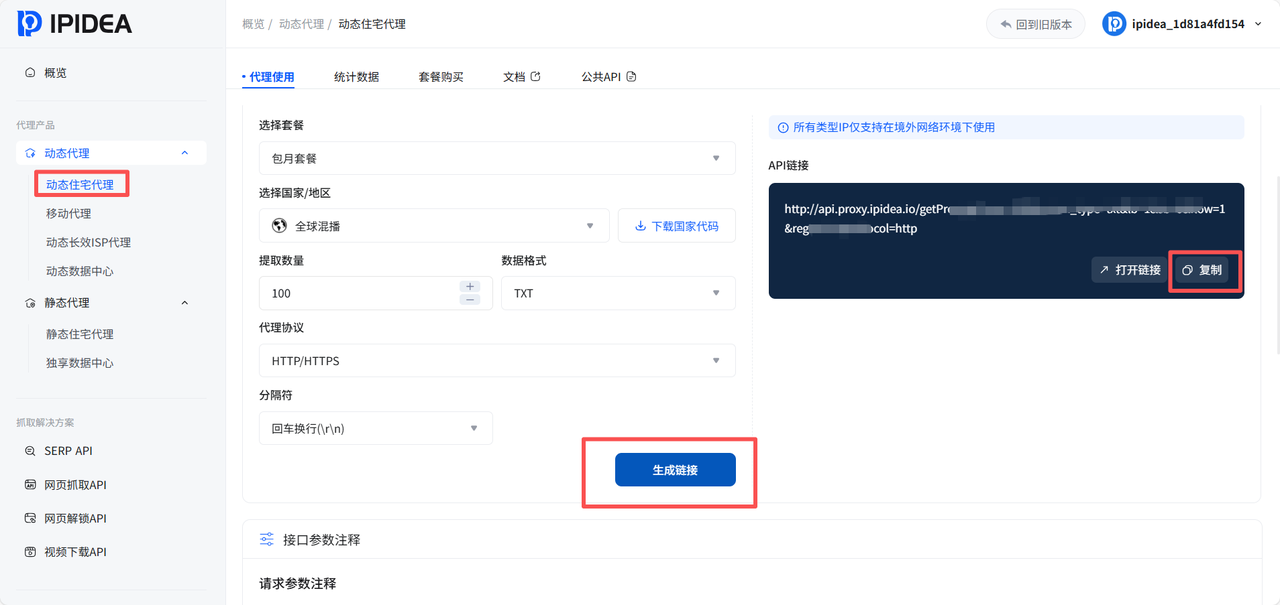Increase 提取数量 with the plus stepper
1280x605 pixels.
(470, 287)
